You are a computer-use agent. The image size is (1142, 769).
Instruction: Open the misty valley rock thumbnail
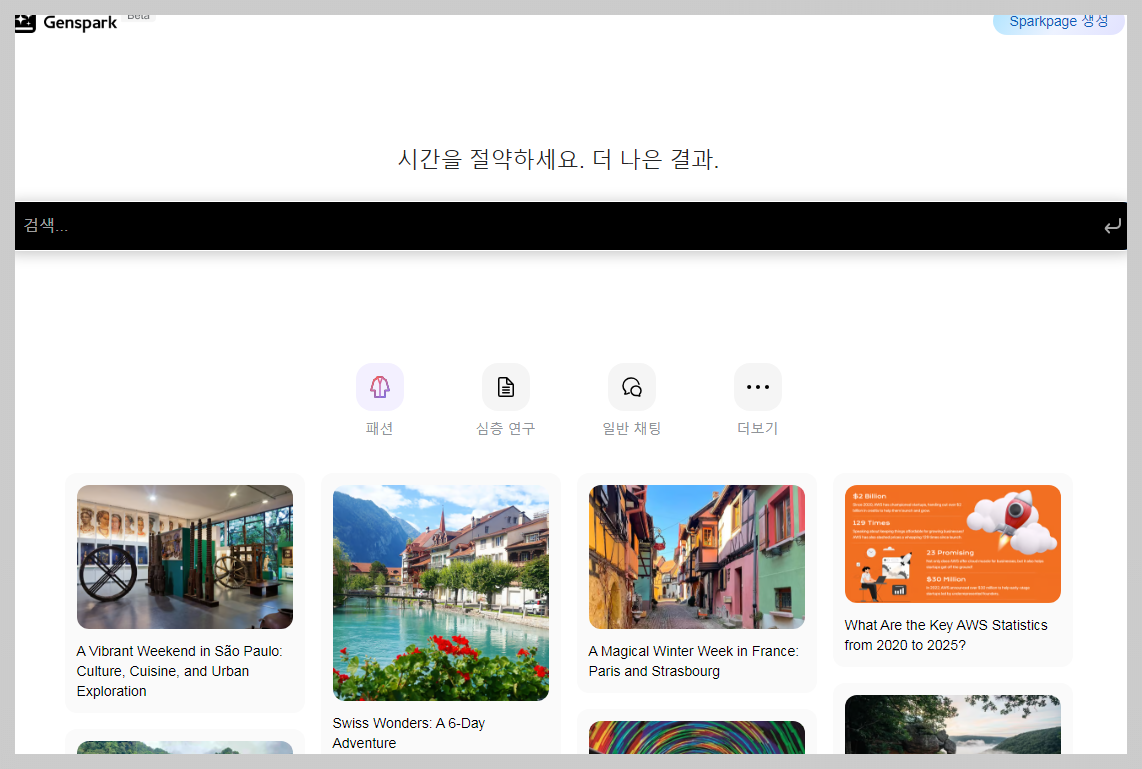coord(953,725)
